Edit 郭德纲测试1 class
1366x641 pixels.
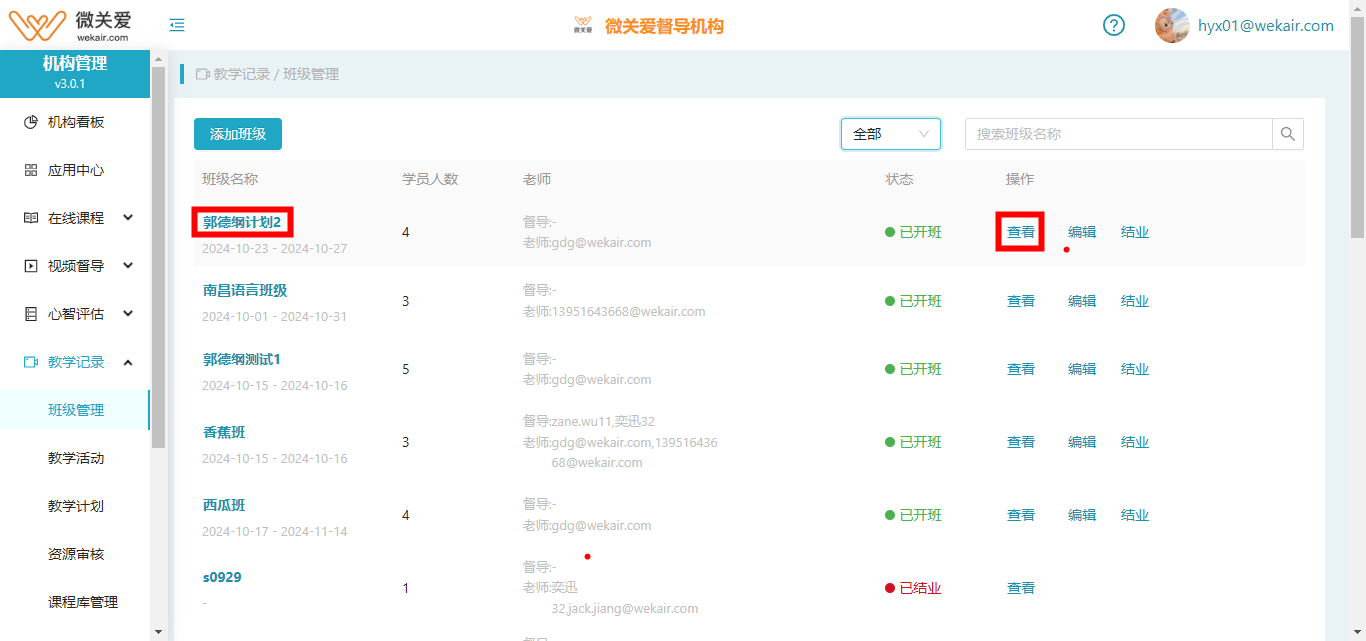(x=1082, y=369)
